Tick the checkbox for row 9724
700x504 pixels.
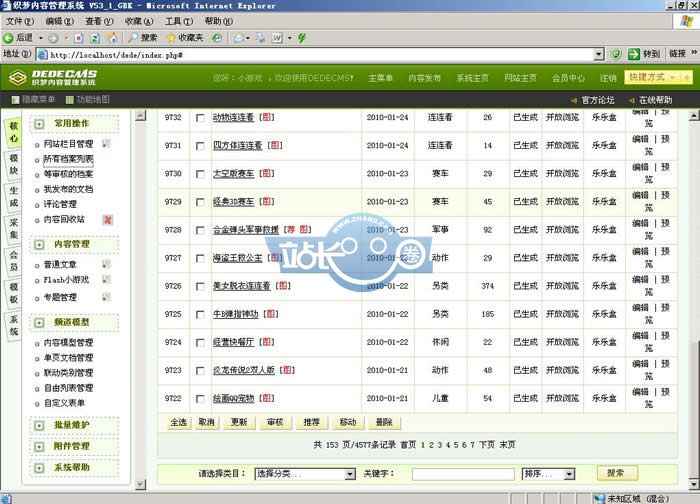(200, 343)
